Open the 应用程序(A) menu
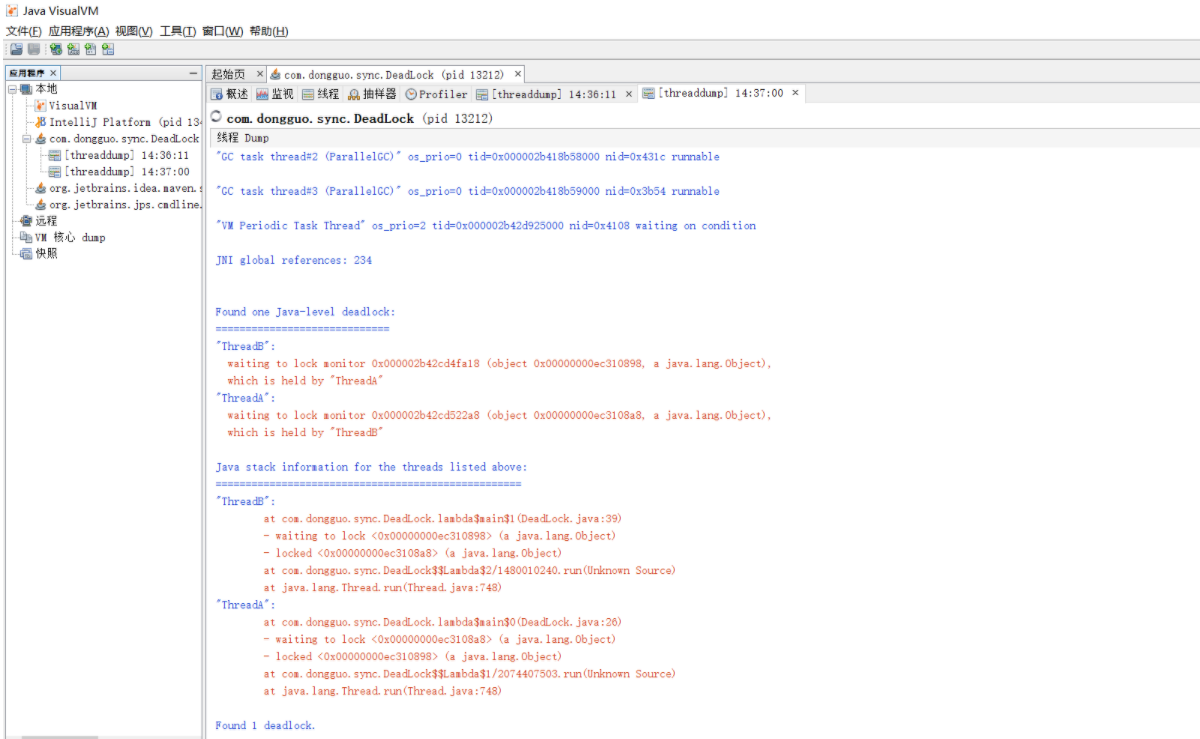The image size is (1200, 739). tap(79, 31)
